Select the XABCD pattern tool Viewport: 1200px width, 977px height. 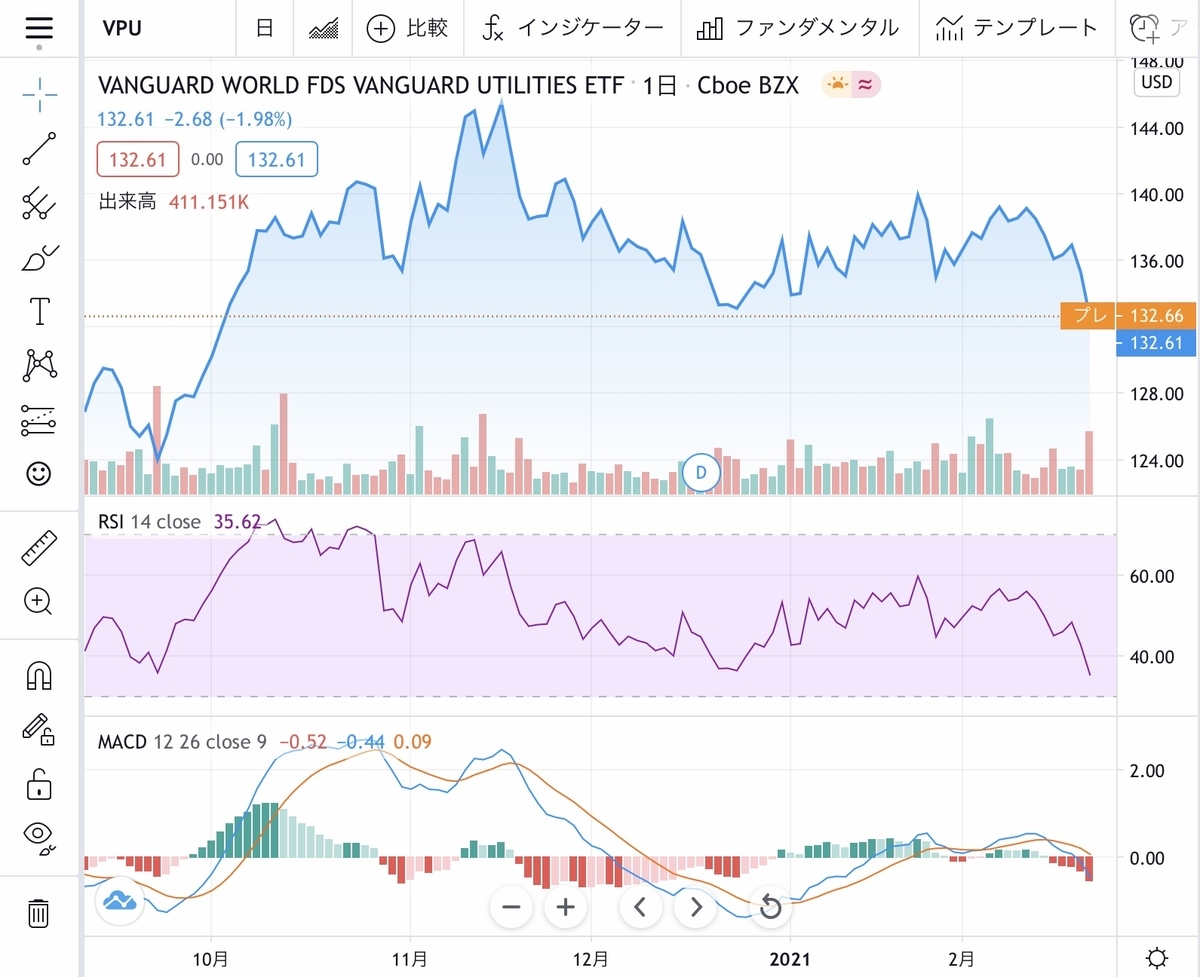(x=39, y=365)
